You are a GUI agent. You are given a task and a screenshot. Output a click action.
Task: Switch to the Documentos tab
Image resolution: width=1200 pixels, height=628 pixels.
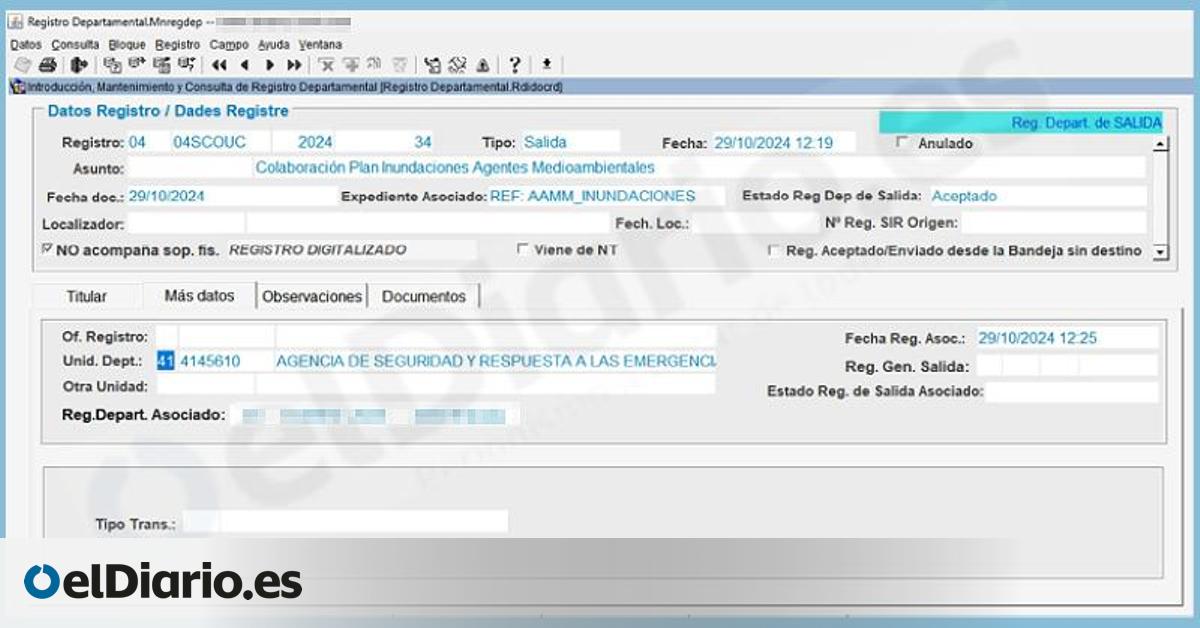[x=424, y=297]
